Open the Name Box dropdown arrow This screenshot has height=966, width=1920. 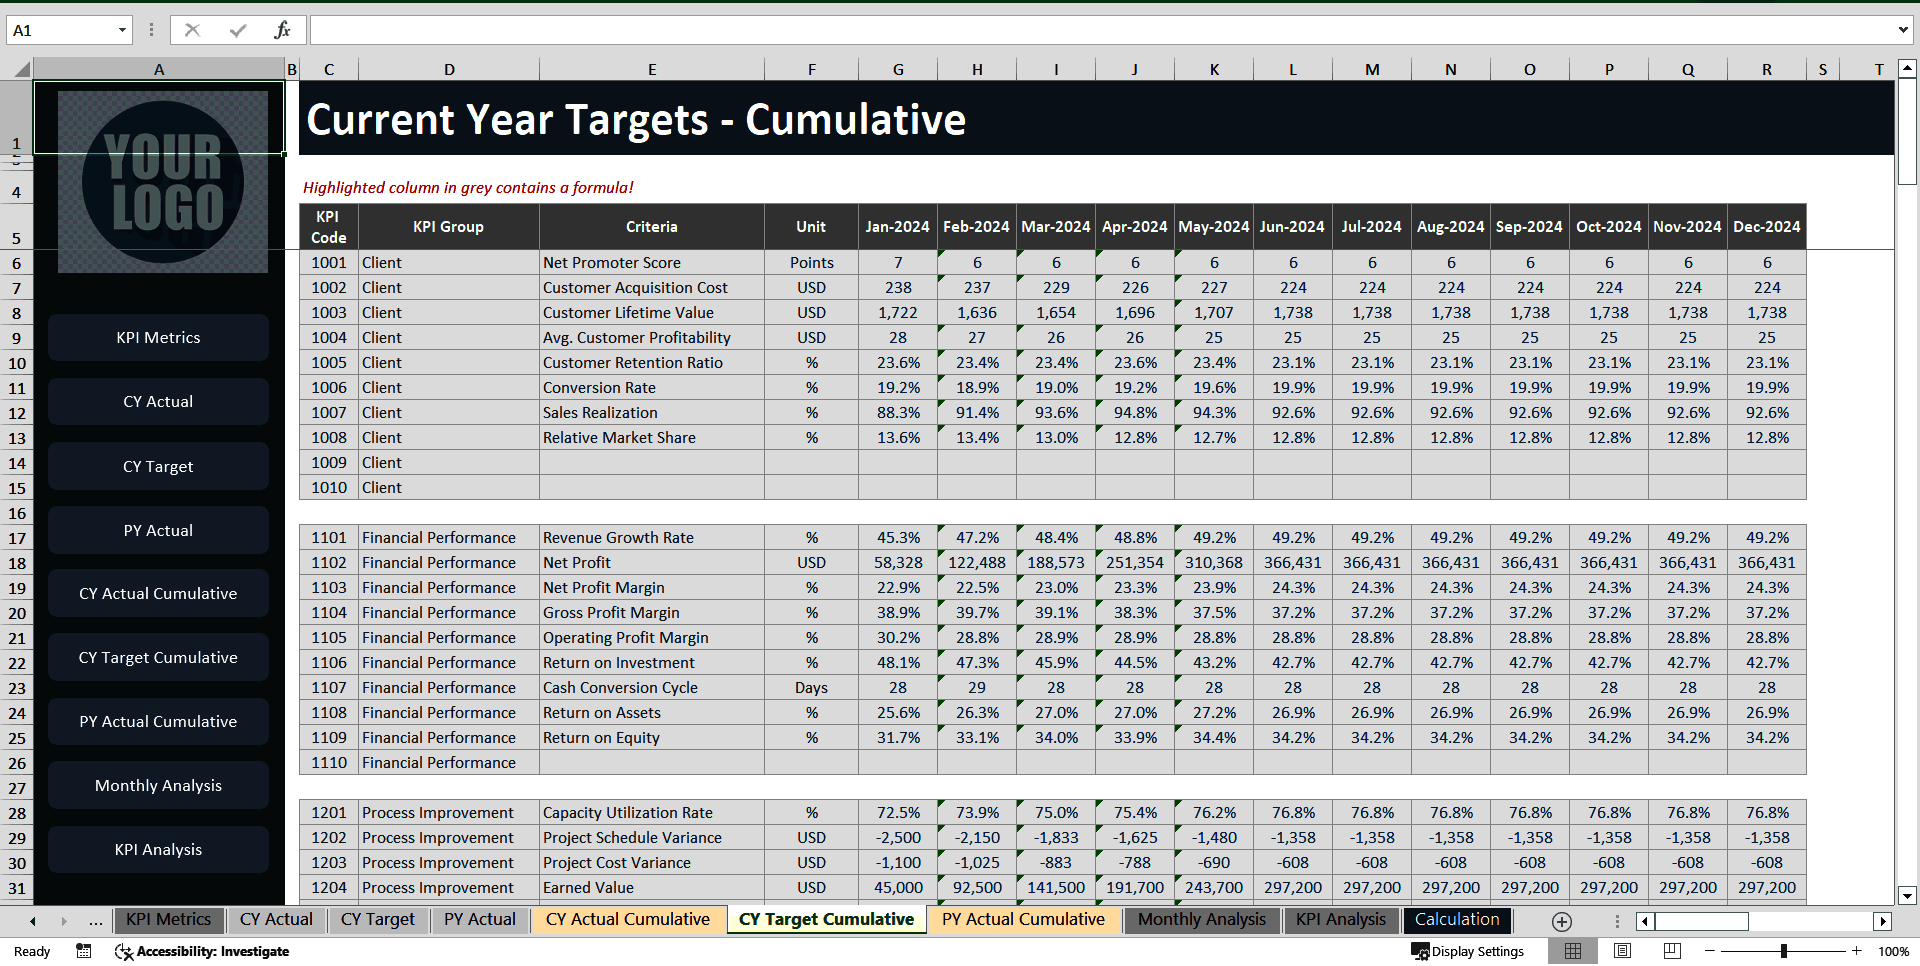122,30
